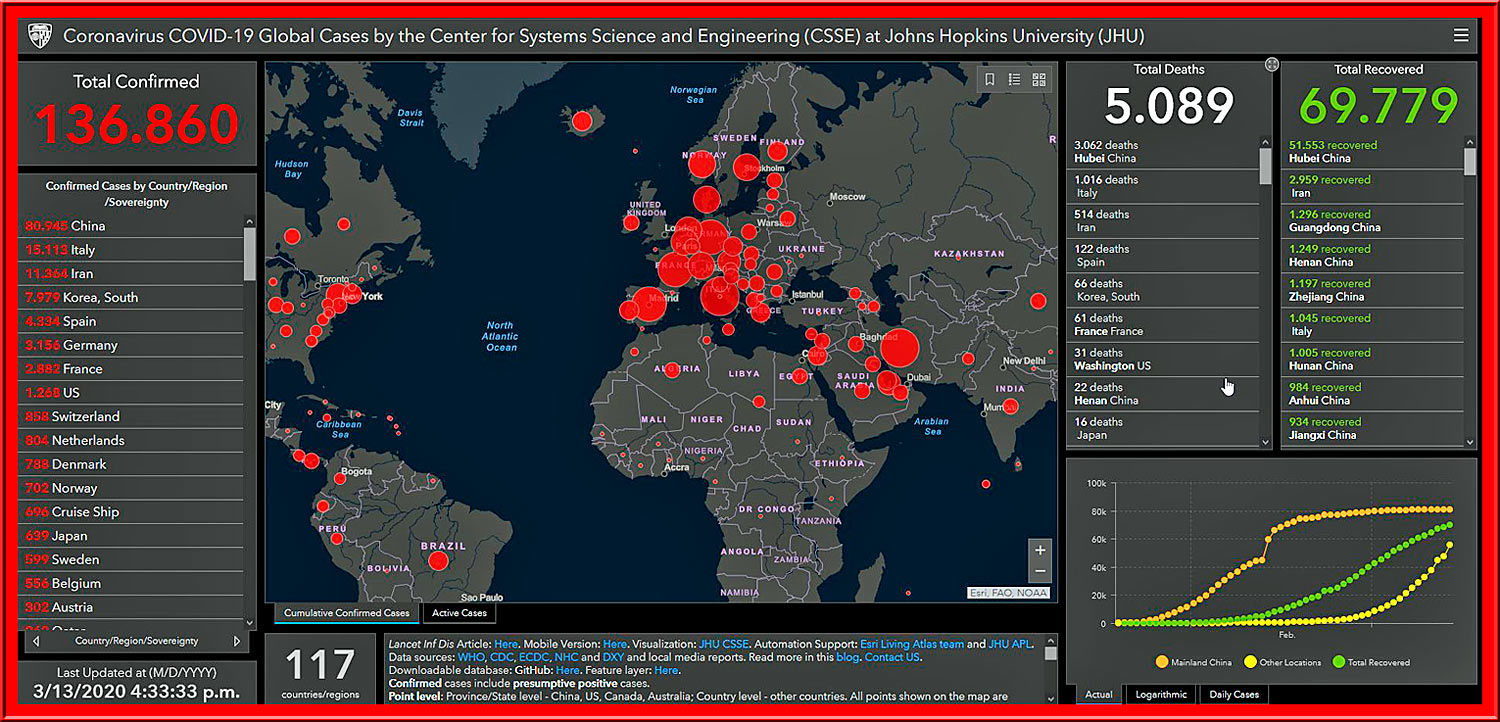The width and height of the screenshot is (1500, 722).
Task: Zoom in the map with plus button
Action: 1040,550
